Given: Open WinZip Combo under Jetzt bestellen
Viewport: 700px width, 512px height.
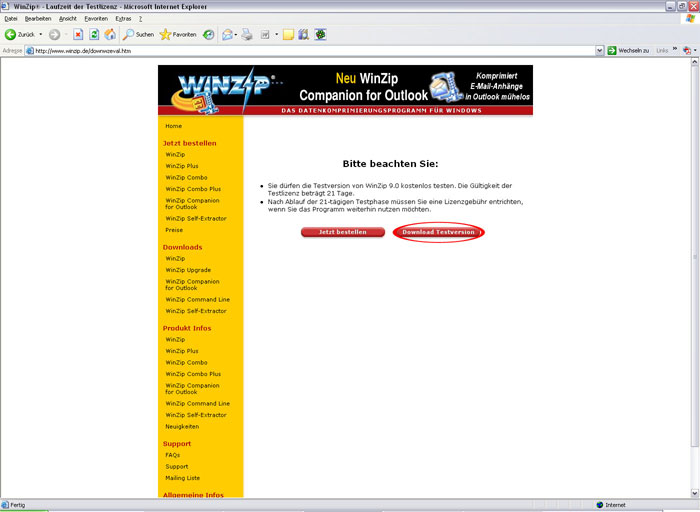Looking at the screenshot, I should (x=186, y=178).
